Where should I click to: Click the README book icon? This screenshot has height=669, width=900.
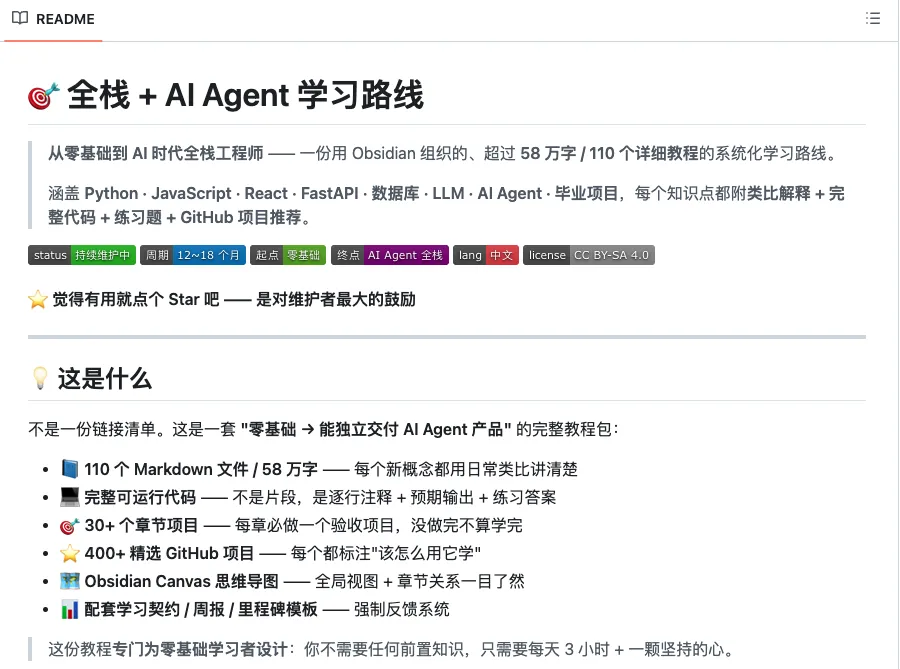pos(20,18)
